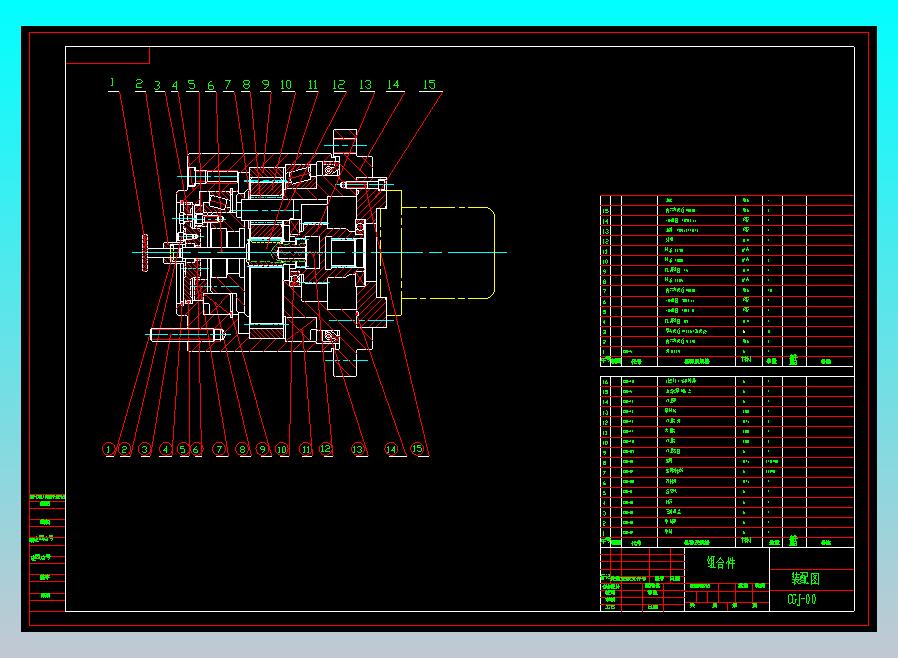This screenshot has height=658, width=898.
Task: Select top callout number 15
Action: (x=430, y=85)
